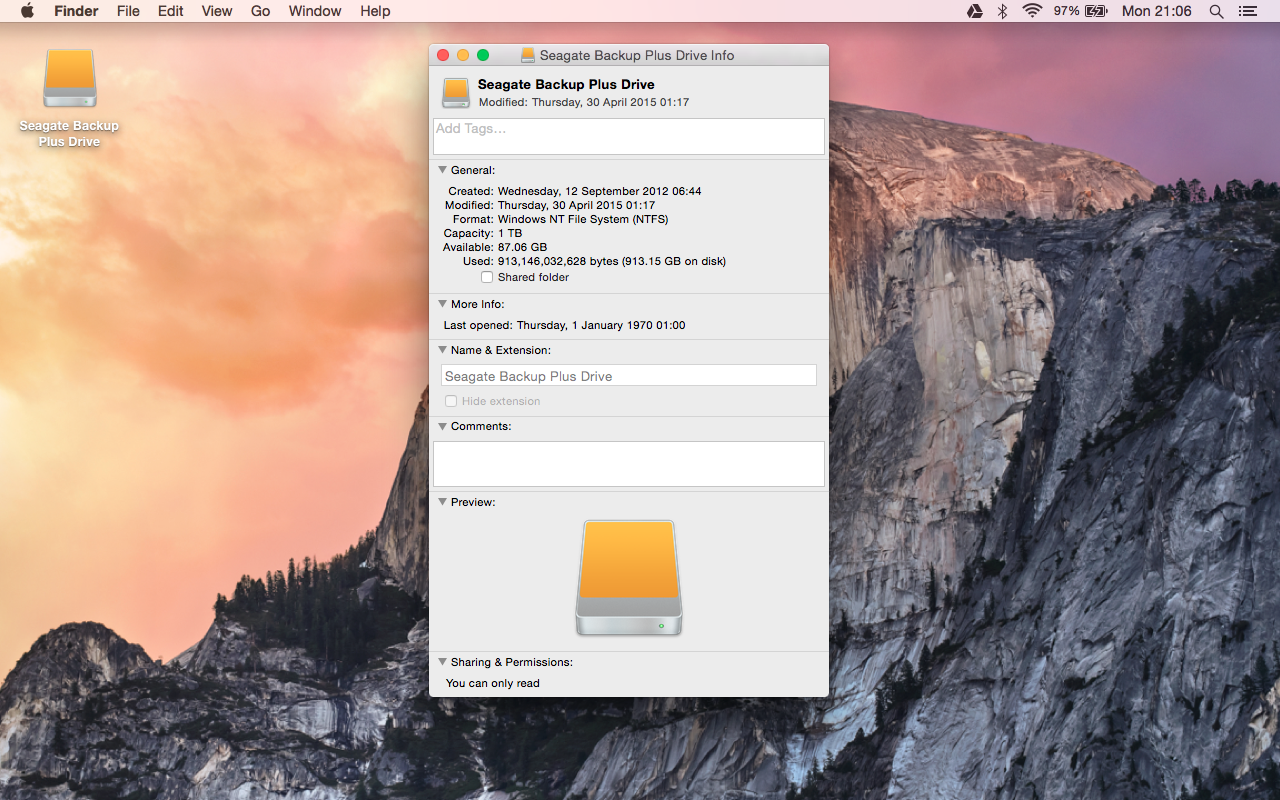This screenshot has width=1280, height=800.
Task: Open the File menu
Action: 128,11
